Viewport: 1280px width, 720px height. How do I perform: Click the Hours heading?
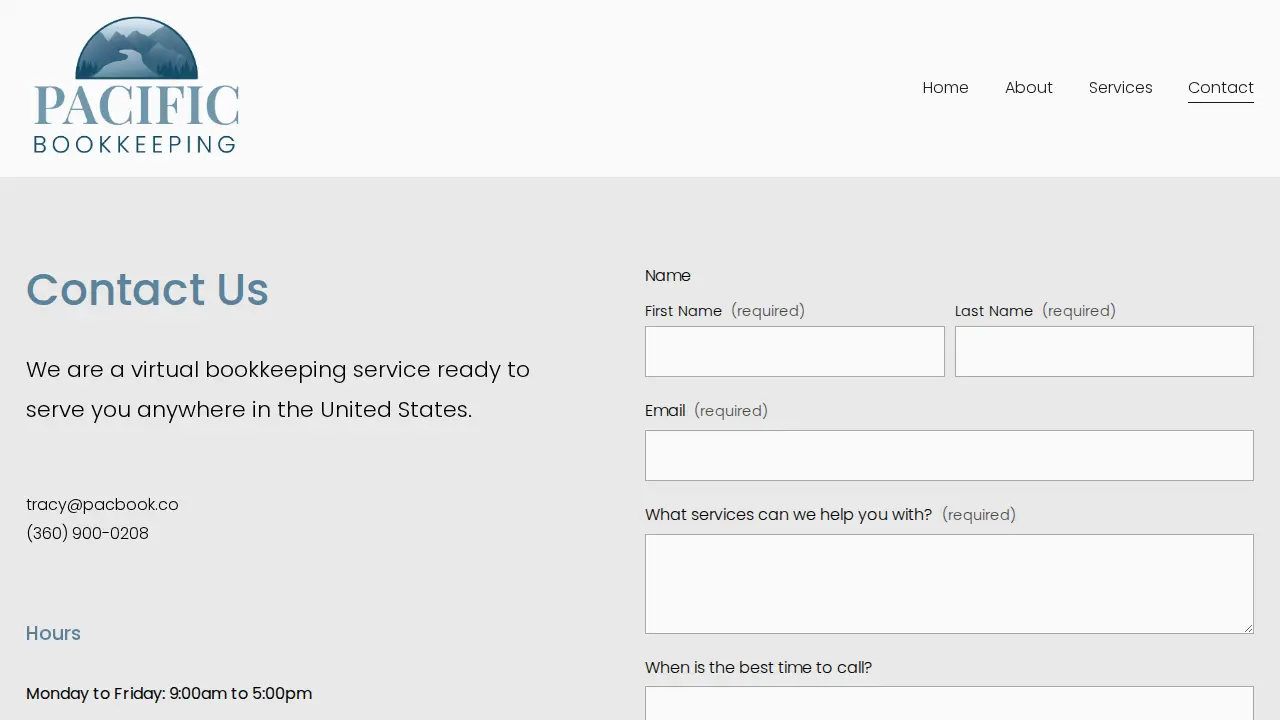pyautogui.click(x=53, y=633)
